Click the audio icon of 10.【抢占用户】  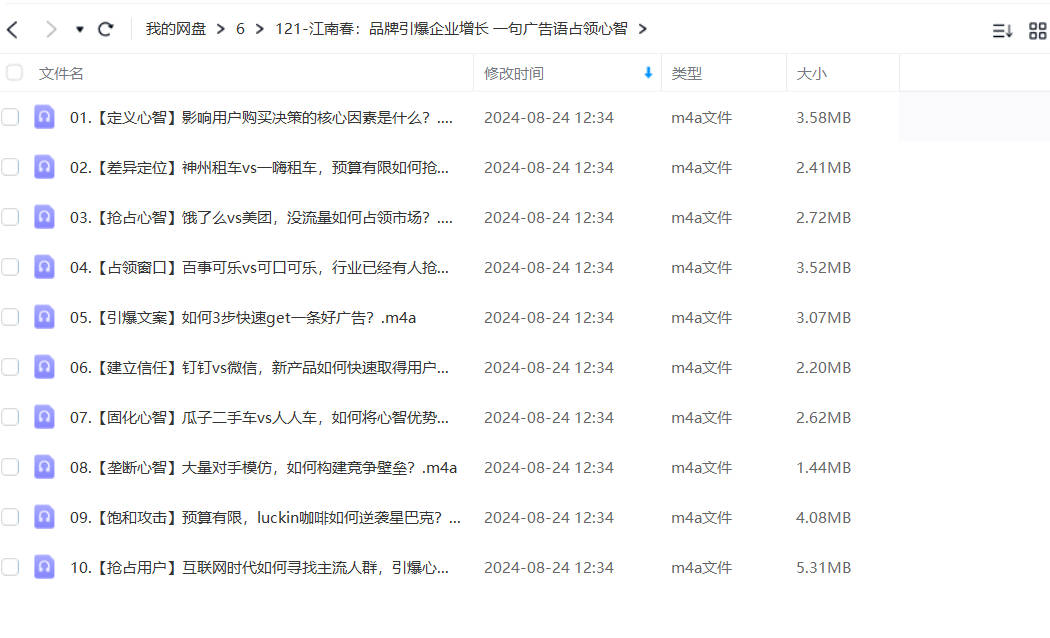[44, 566]
